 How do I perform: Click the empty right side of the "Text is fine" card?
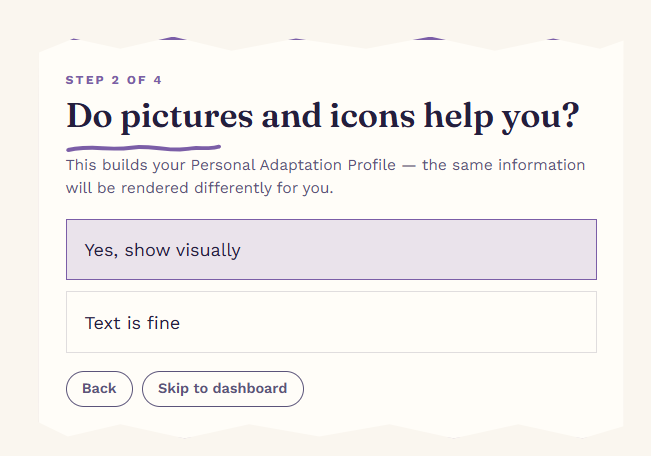[457, 322]
